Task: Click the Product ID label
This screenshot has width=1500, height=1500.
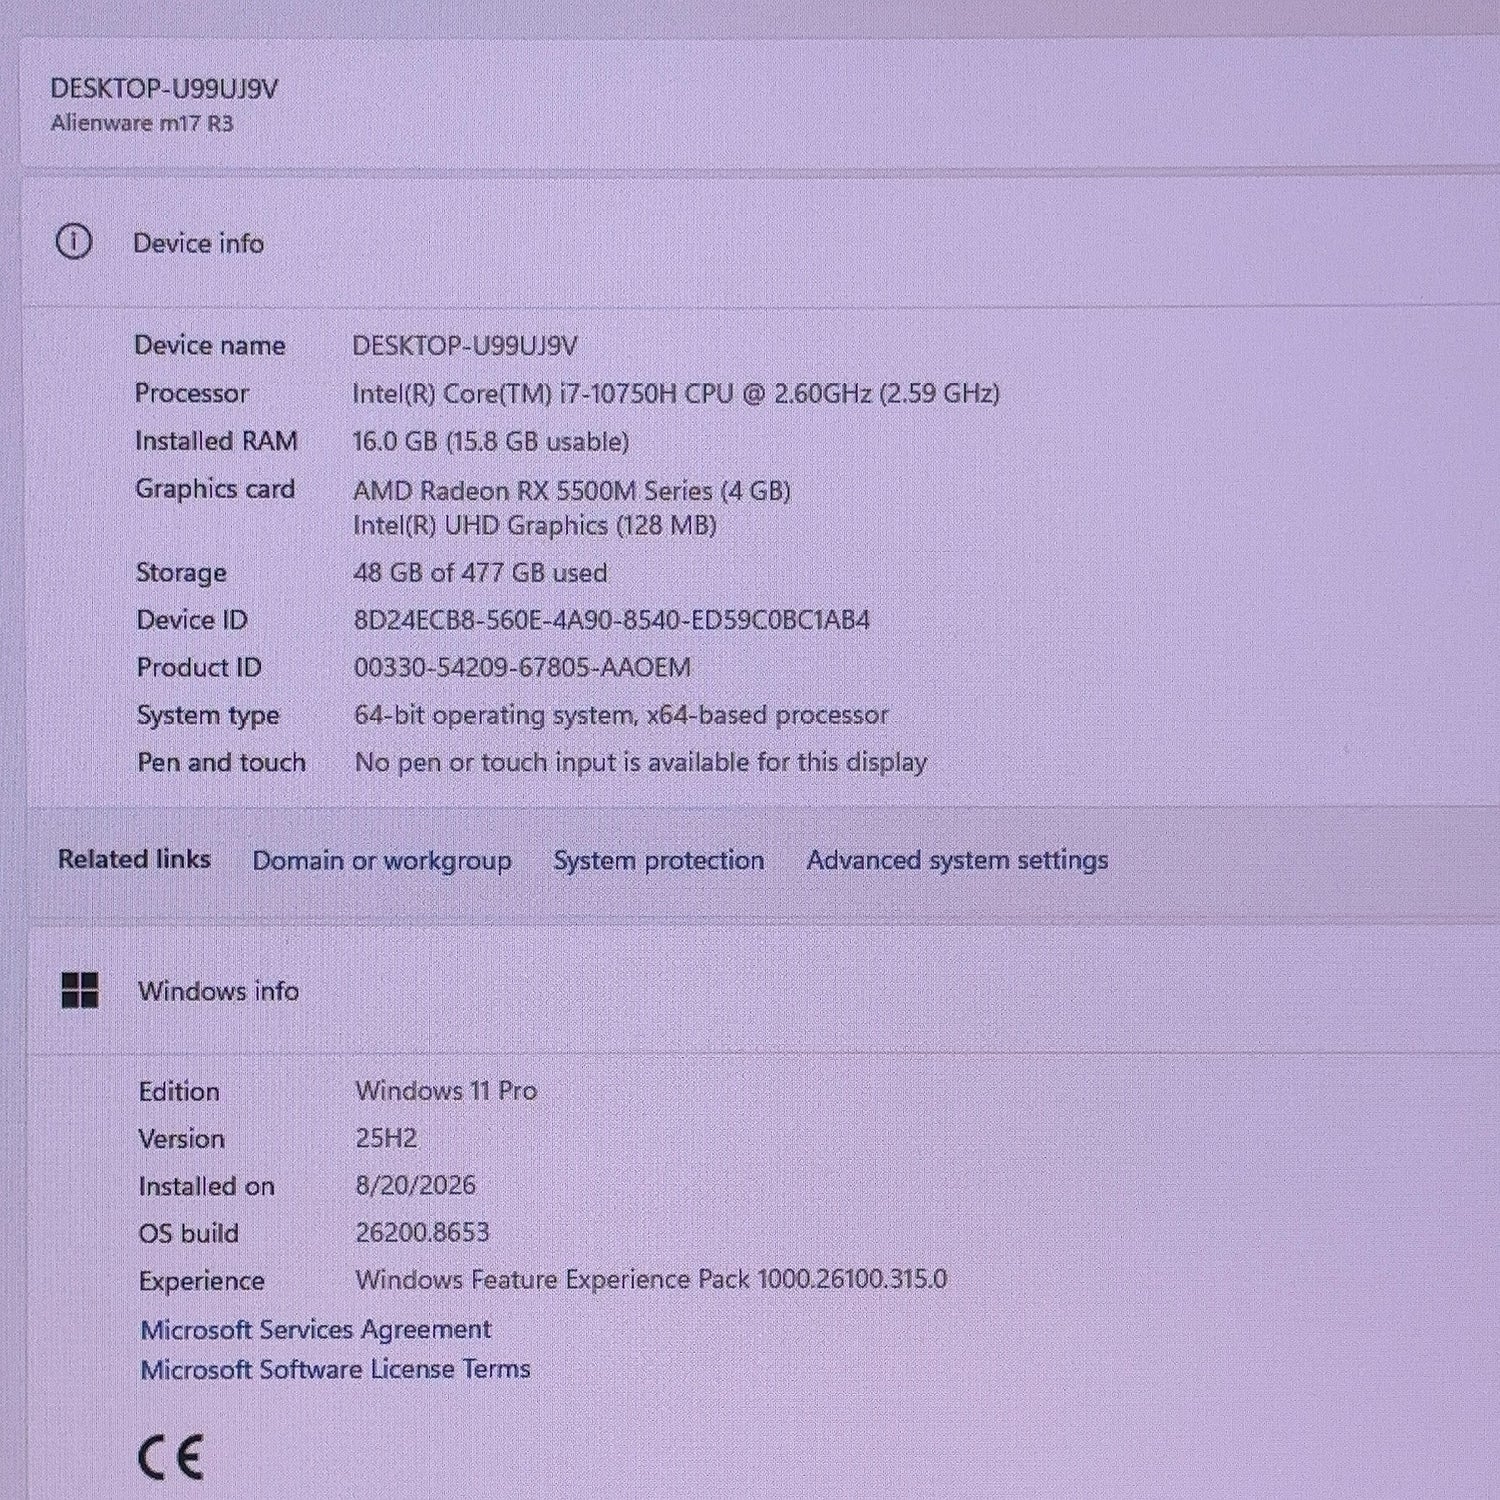Action: (199, 668)
